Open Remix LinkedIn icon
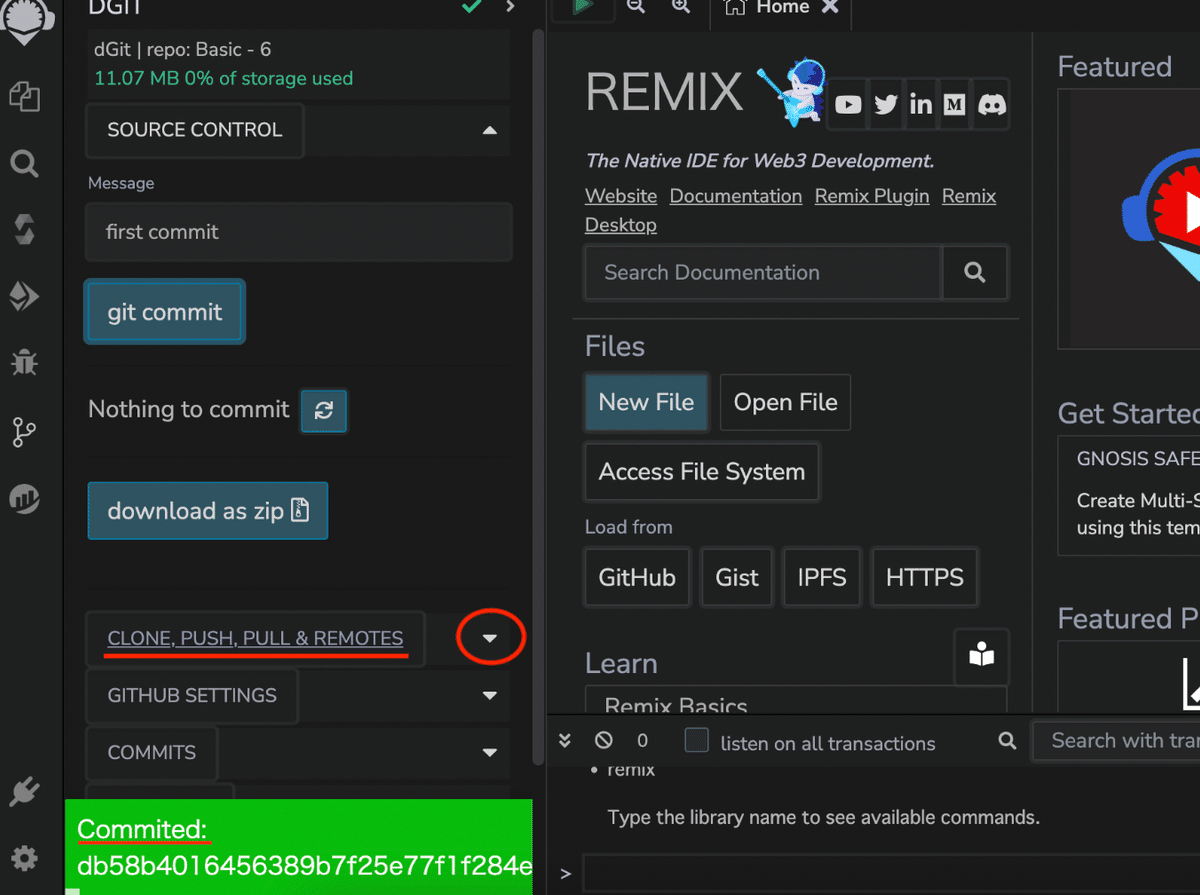The width and height of the screenshot is (1200, 895). point(920,104)
